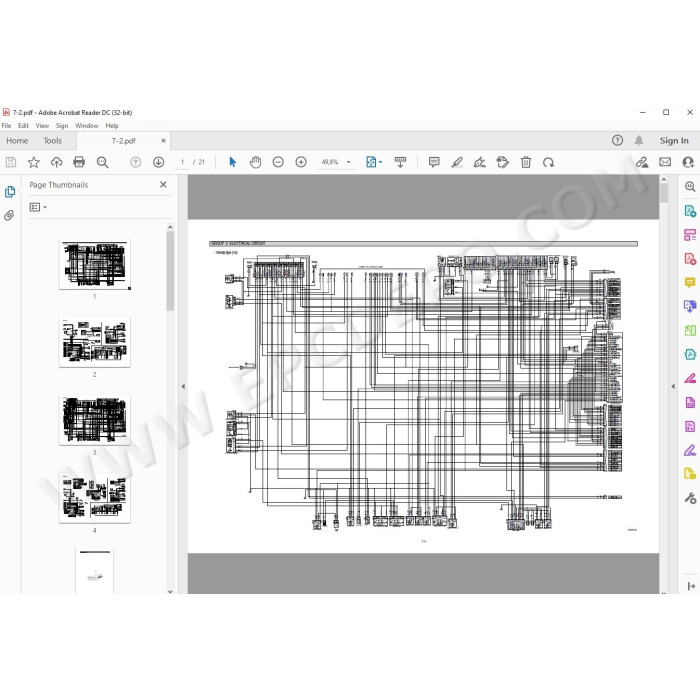Select page 4 thumbnail
The height and width of the screenshot is (700, 700).
point(94,498)
